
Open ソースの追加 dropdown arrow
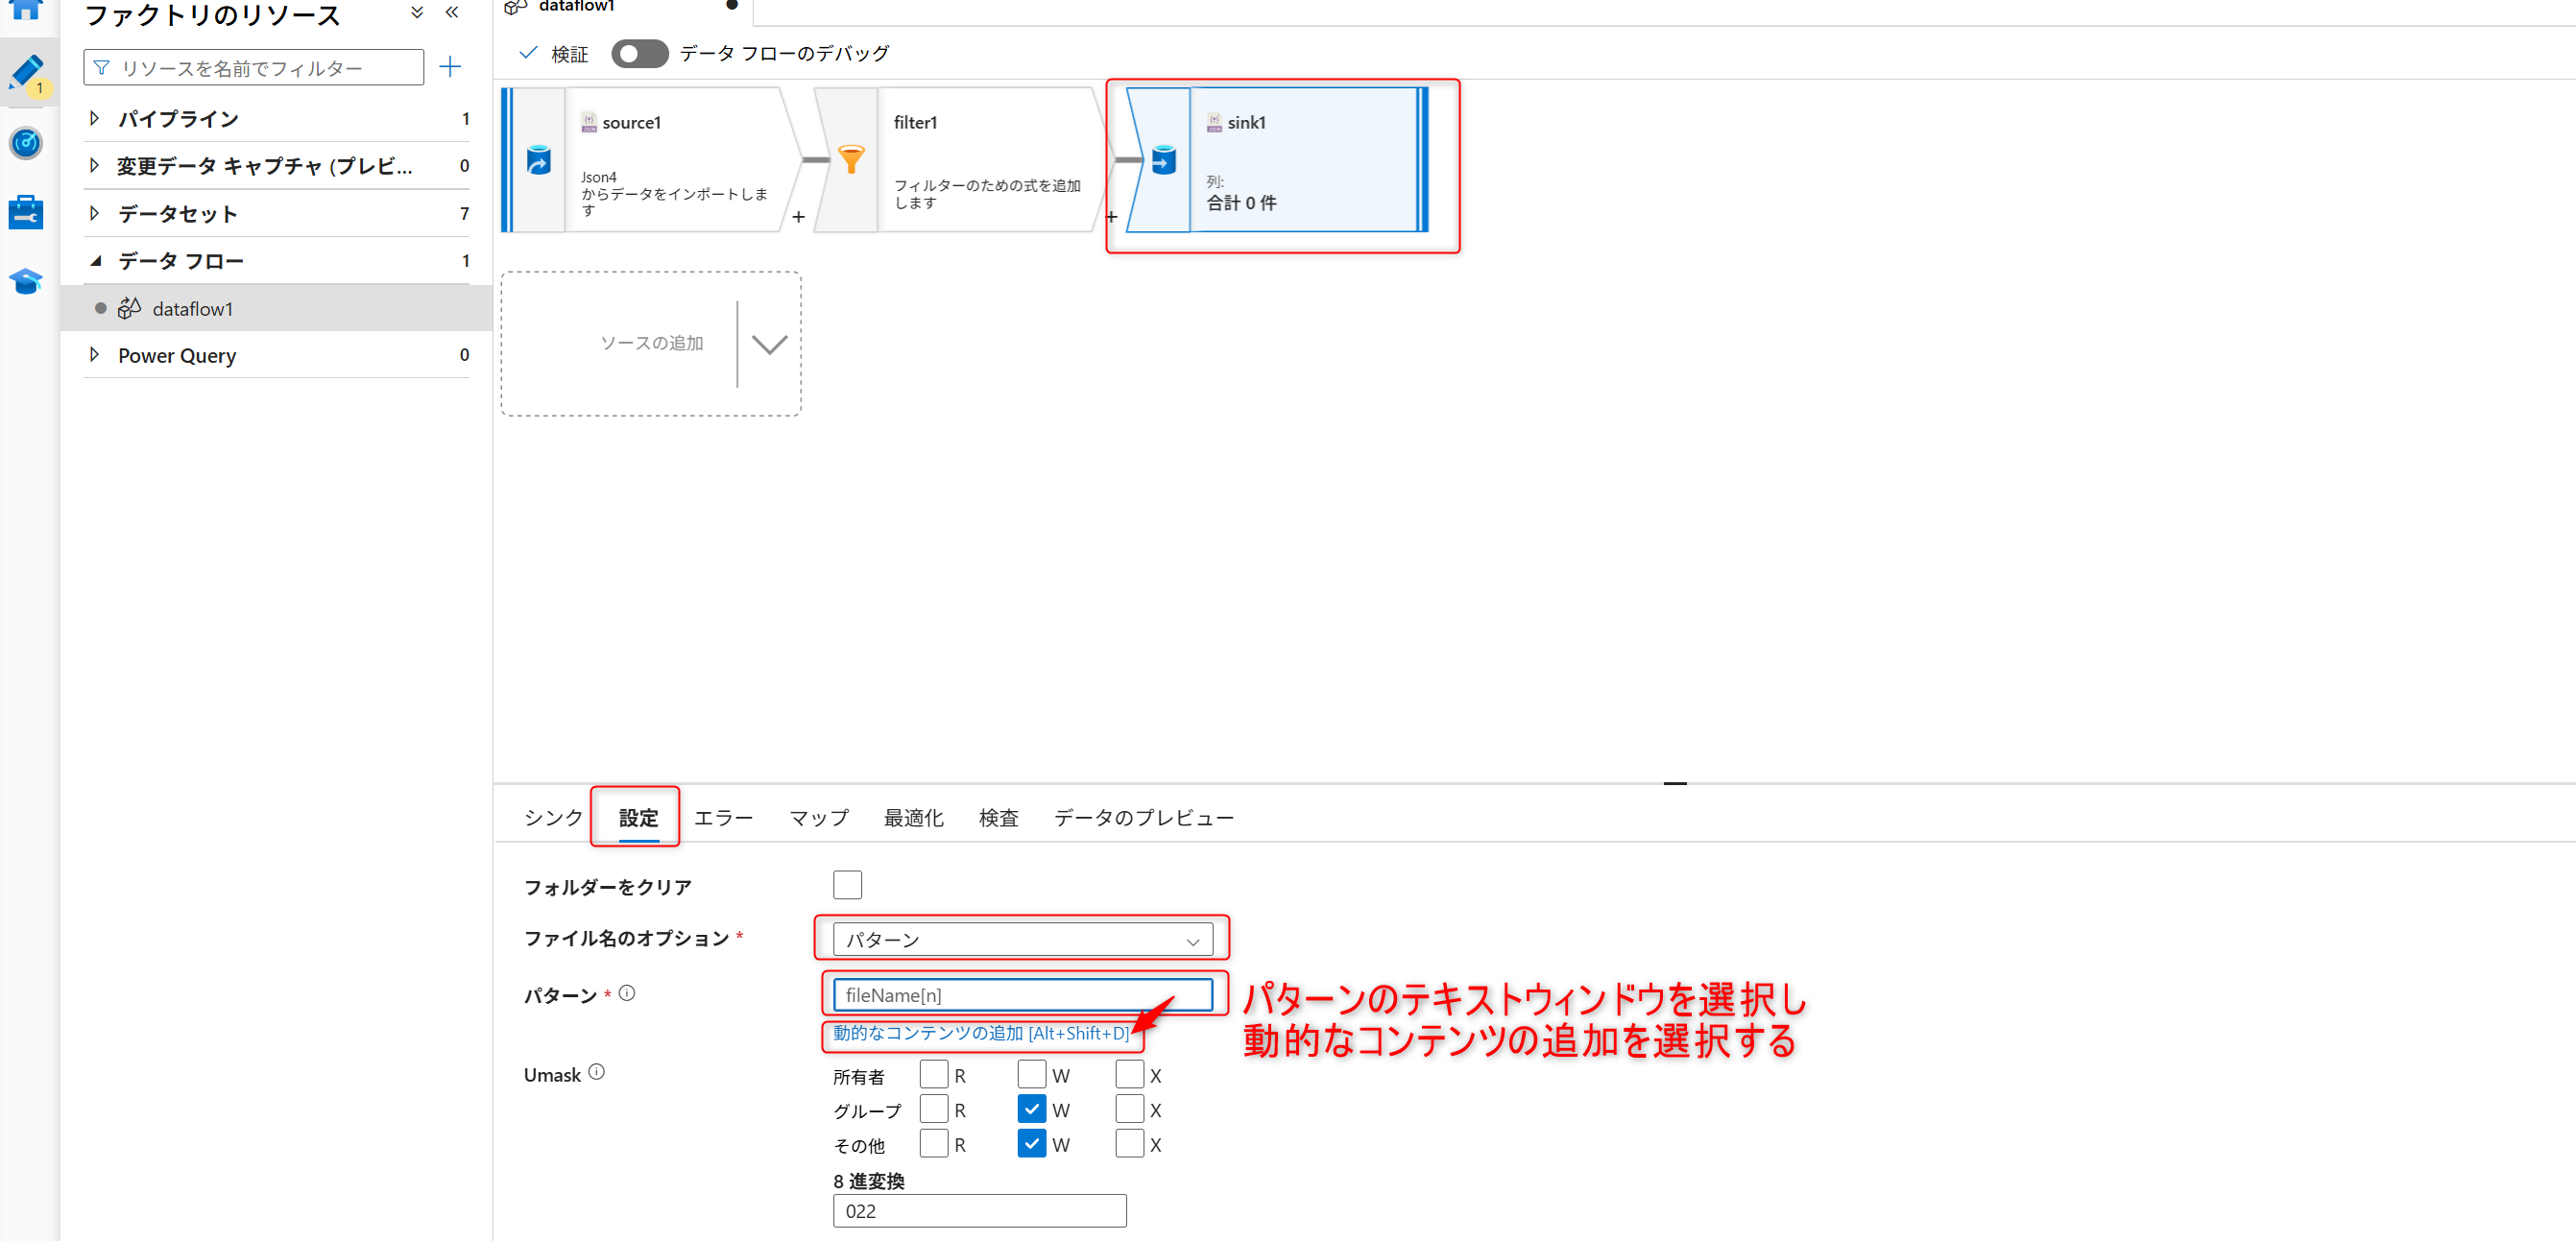(x=769, y=344)
